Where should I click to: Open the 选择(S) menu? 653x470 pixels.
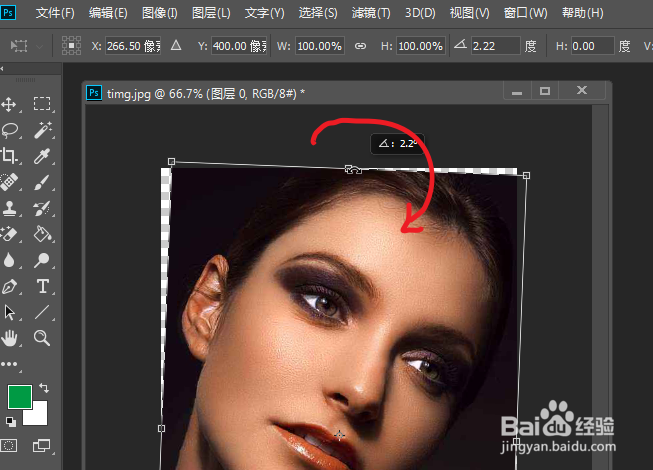318,13
